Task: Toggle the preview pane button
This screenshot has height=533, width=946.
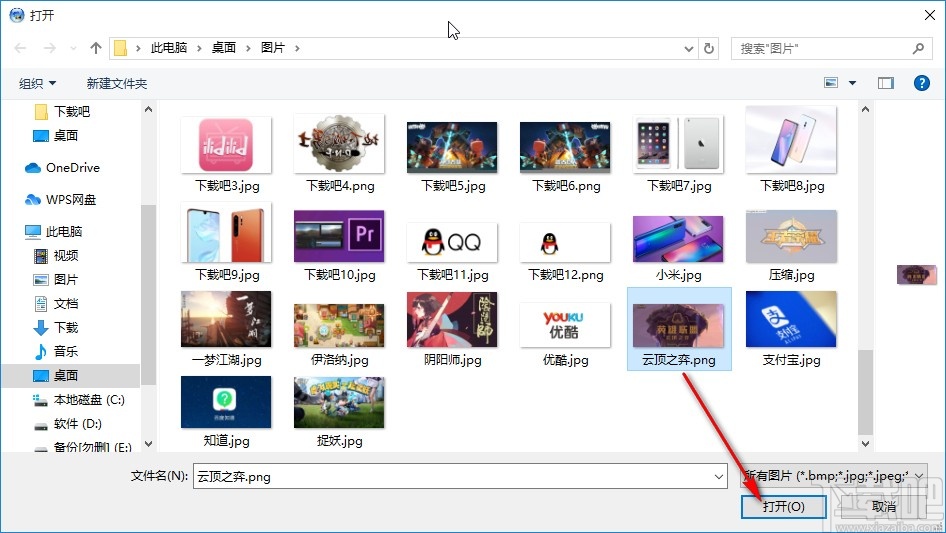Action: pos(885,83)
